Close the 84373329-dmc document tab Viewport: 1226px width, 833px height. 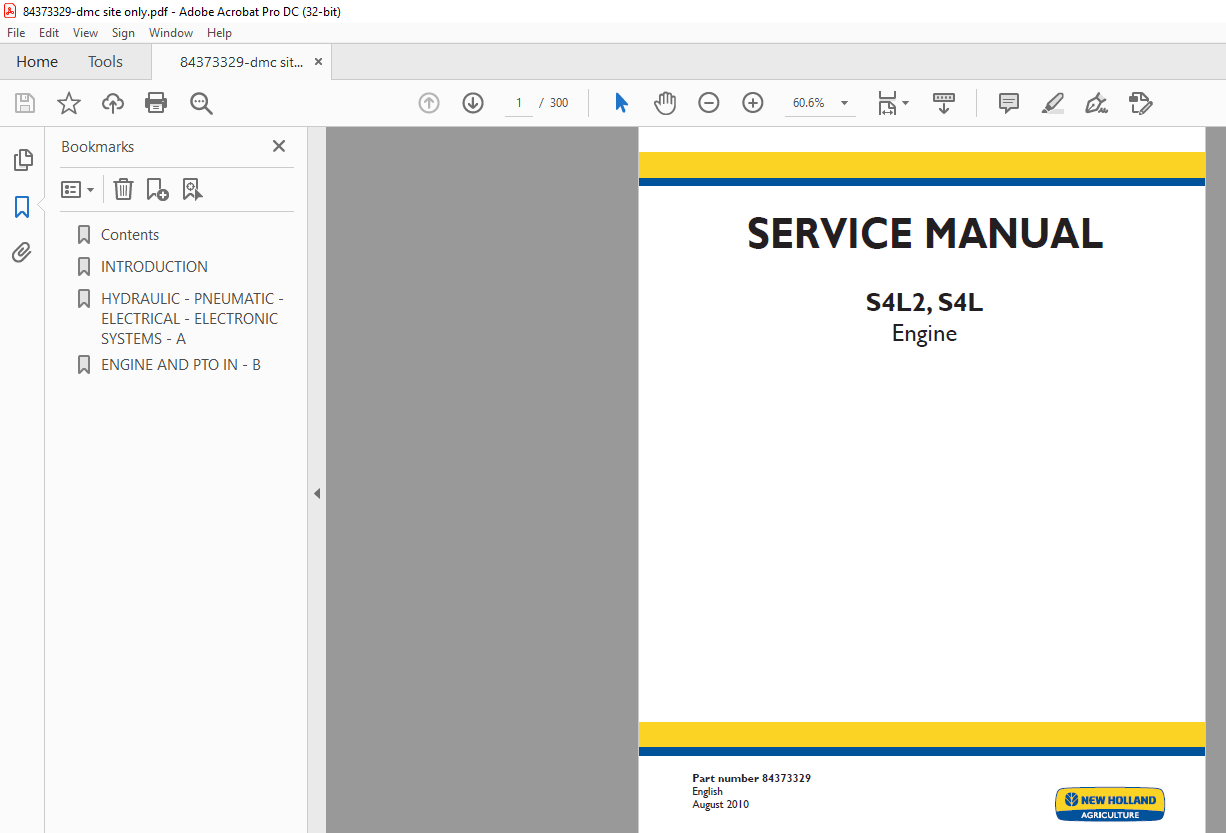point(318,62)
